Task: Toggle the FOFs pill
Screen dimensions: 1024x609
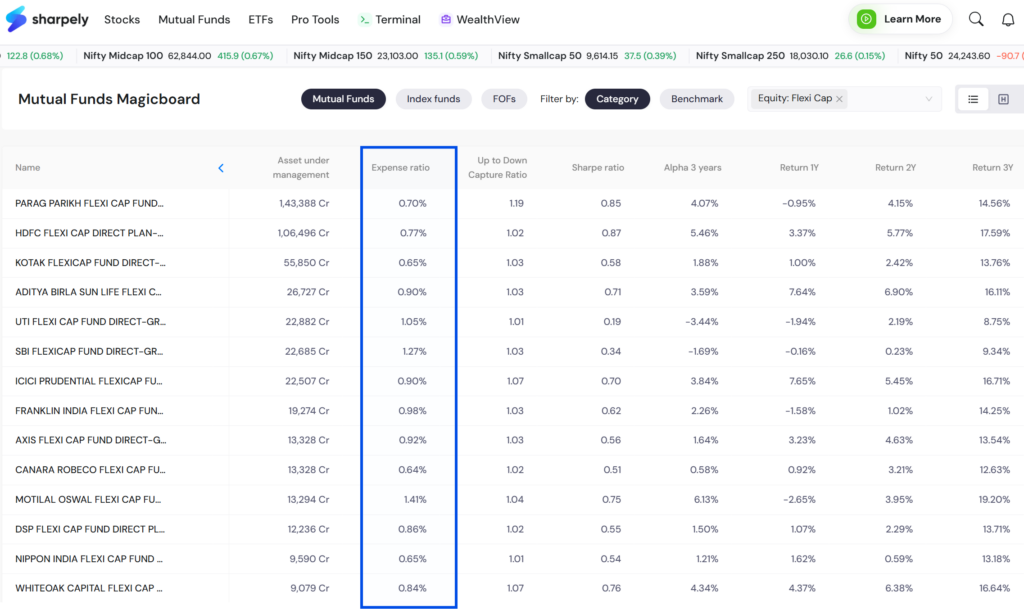Action: pyautogui.click(x=504, y=99)
